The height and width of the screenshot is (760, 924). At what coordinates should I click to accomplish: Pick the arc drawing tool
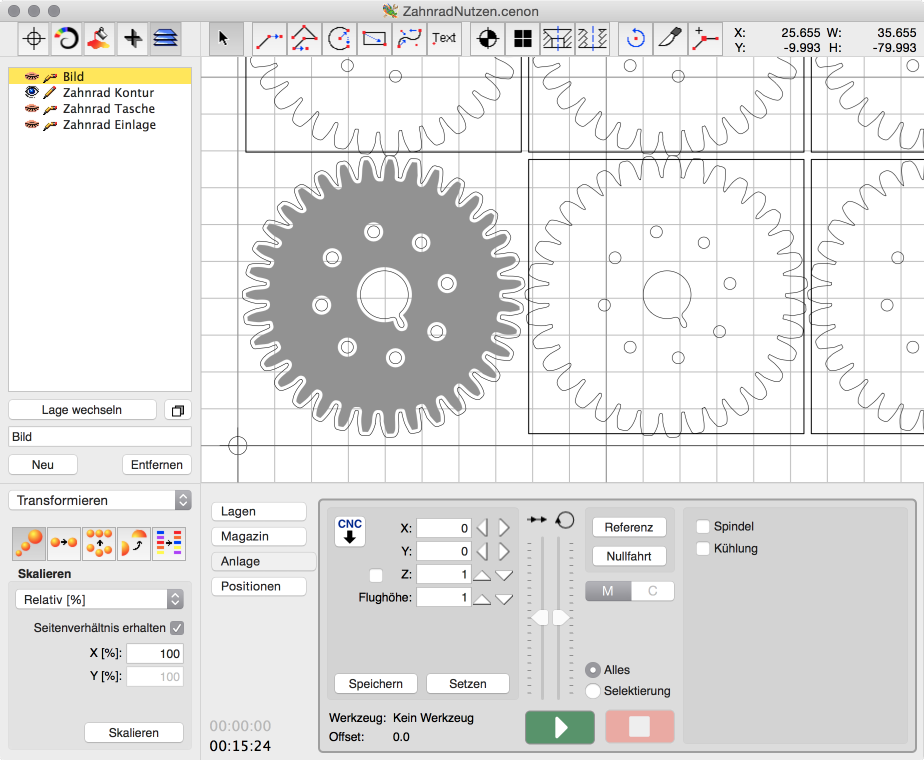click(x=339, y=39)
